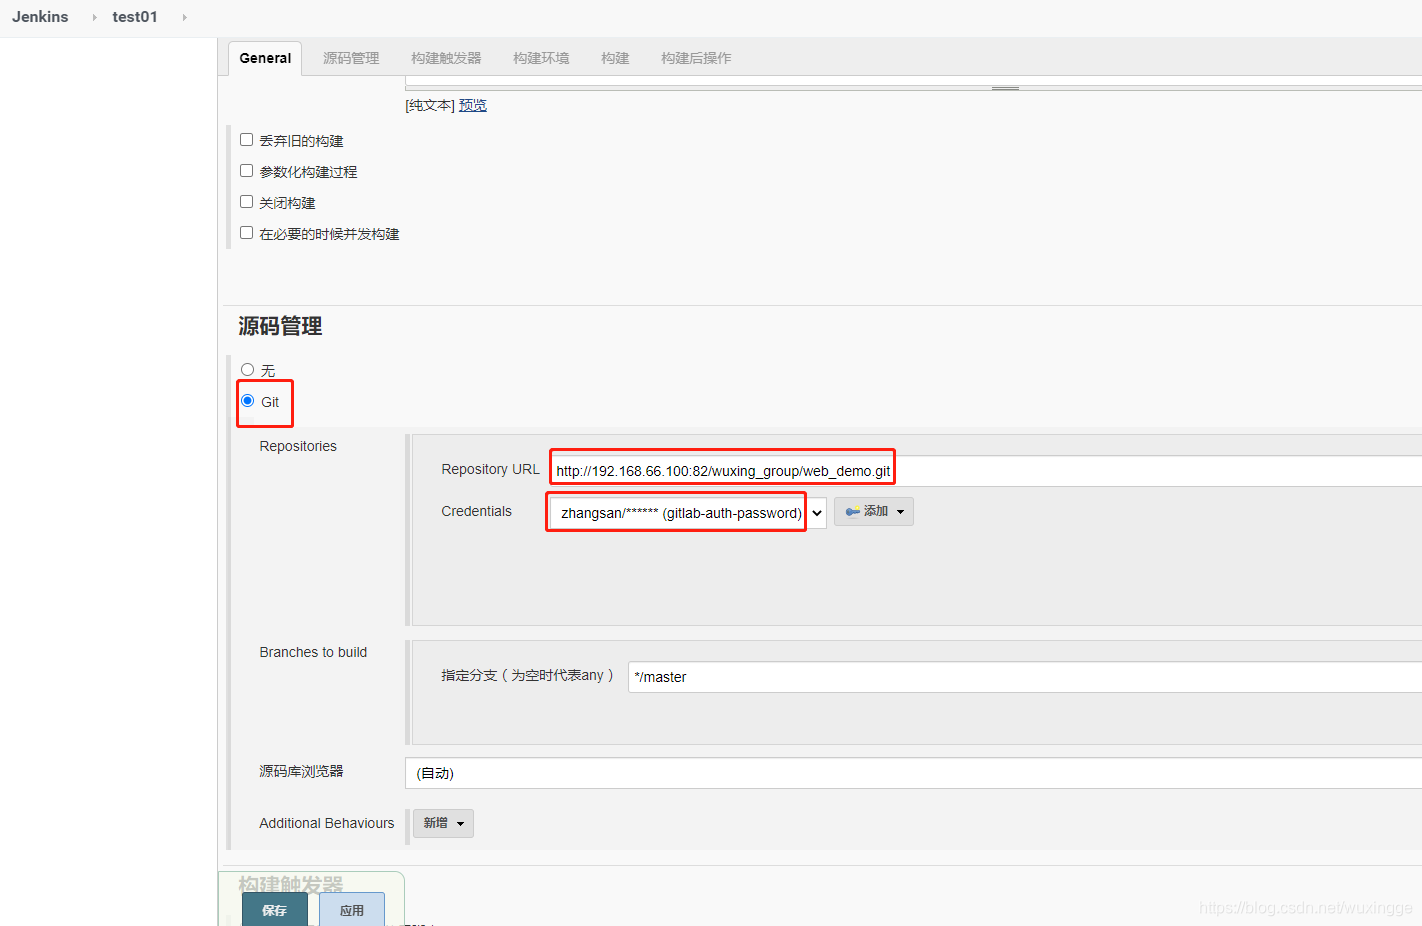
Task: Select the 无 source control radio button
Action: (247, 370)
